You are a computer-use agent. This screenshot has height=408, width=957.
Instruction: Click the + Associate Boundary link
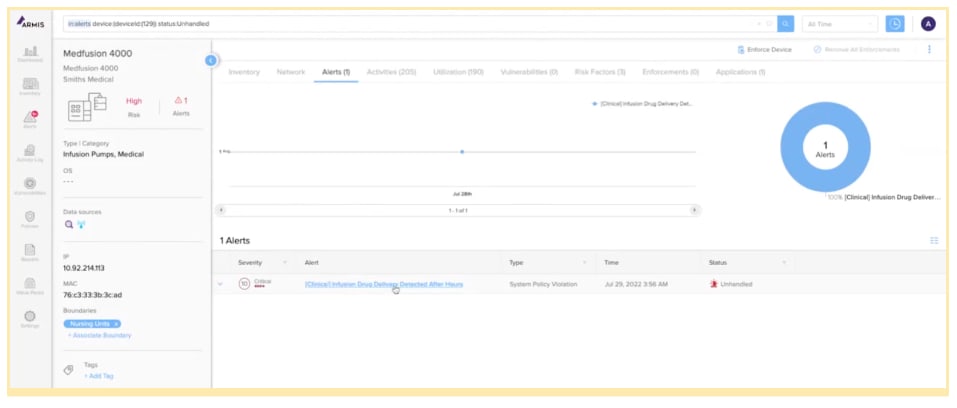99,335
